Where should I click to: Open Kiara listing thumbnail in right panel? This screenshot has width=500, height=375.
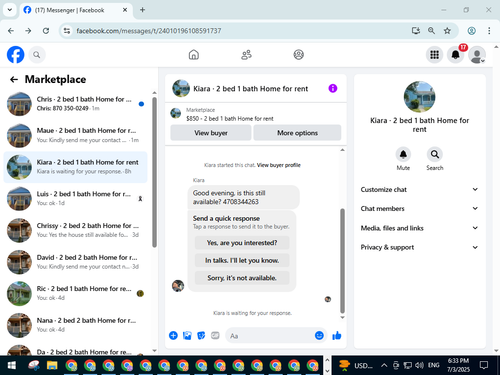point(419,97)
